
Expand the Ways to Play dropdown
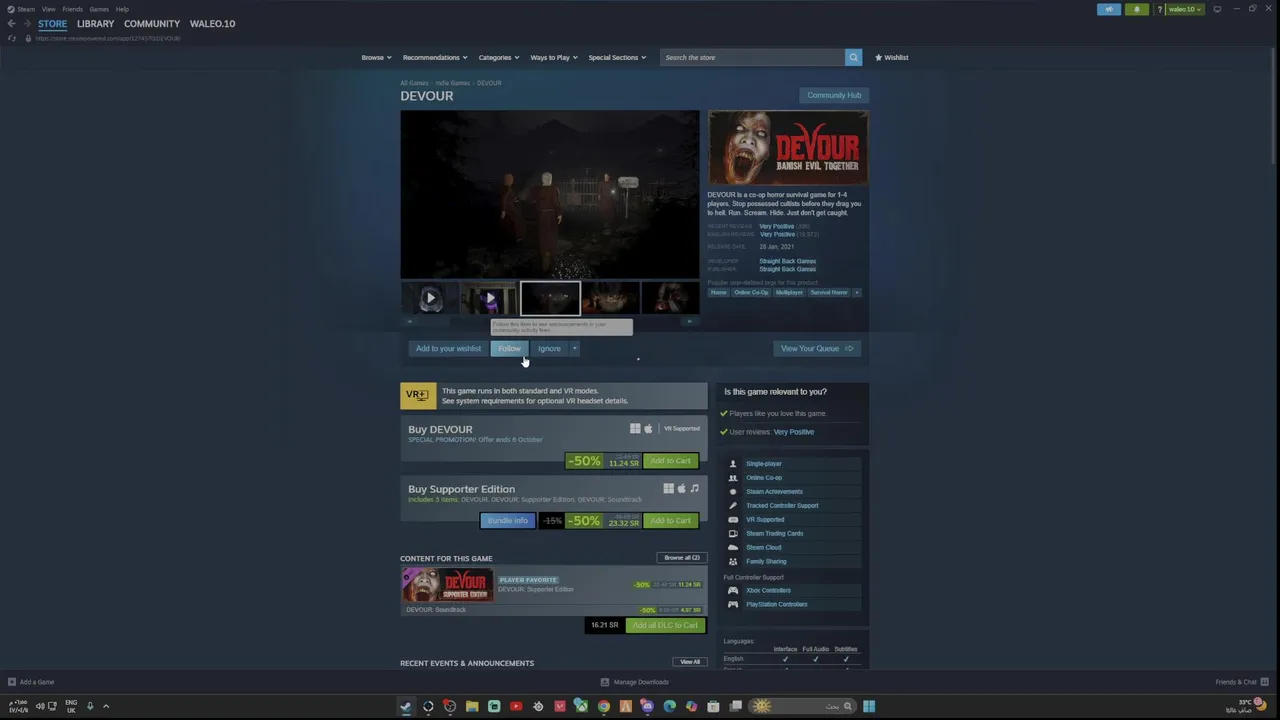[553, 57]
